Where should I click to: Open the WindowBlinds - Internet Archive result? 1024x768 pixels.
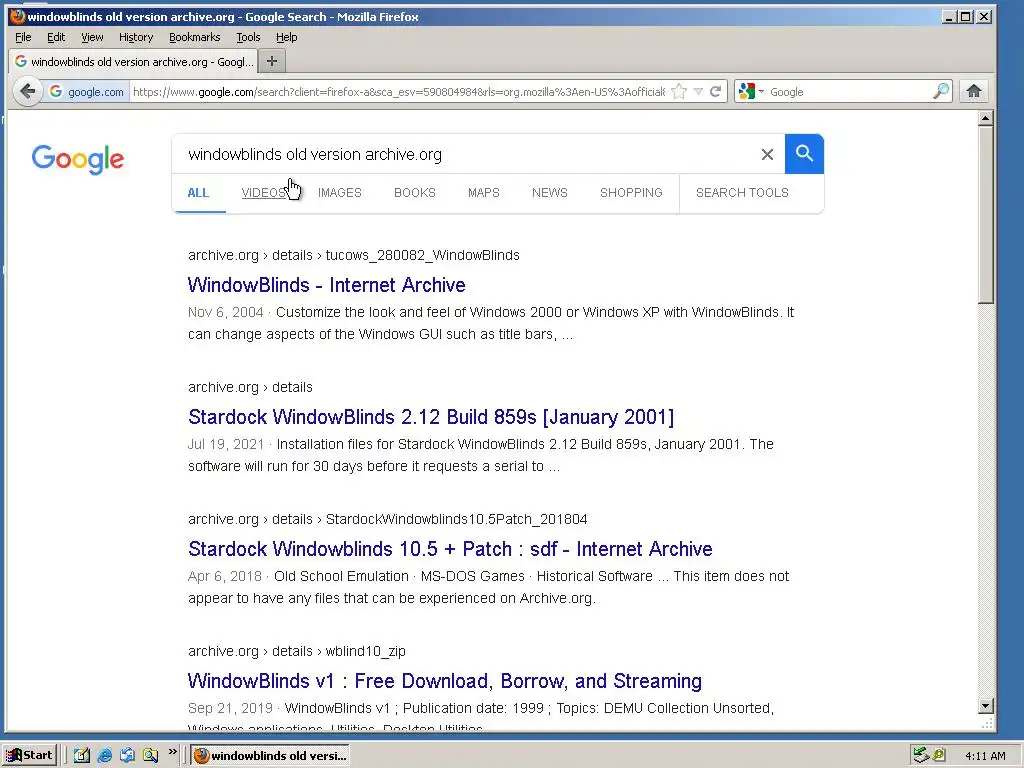pos(327,285)
